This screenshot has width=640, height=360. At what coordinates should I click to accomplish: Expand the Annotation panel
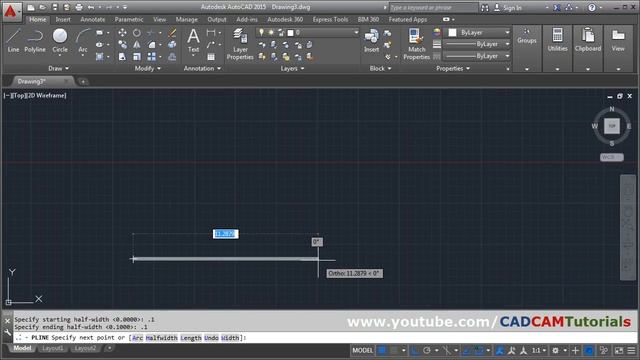point(202,69)
